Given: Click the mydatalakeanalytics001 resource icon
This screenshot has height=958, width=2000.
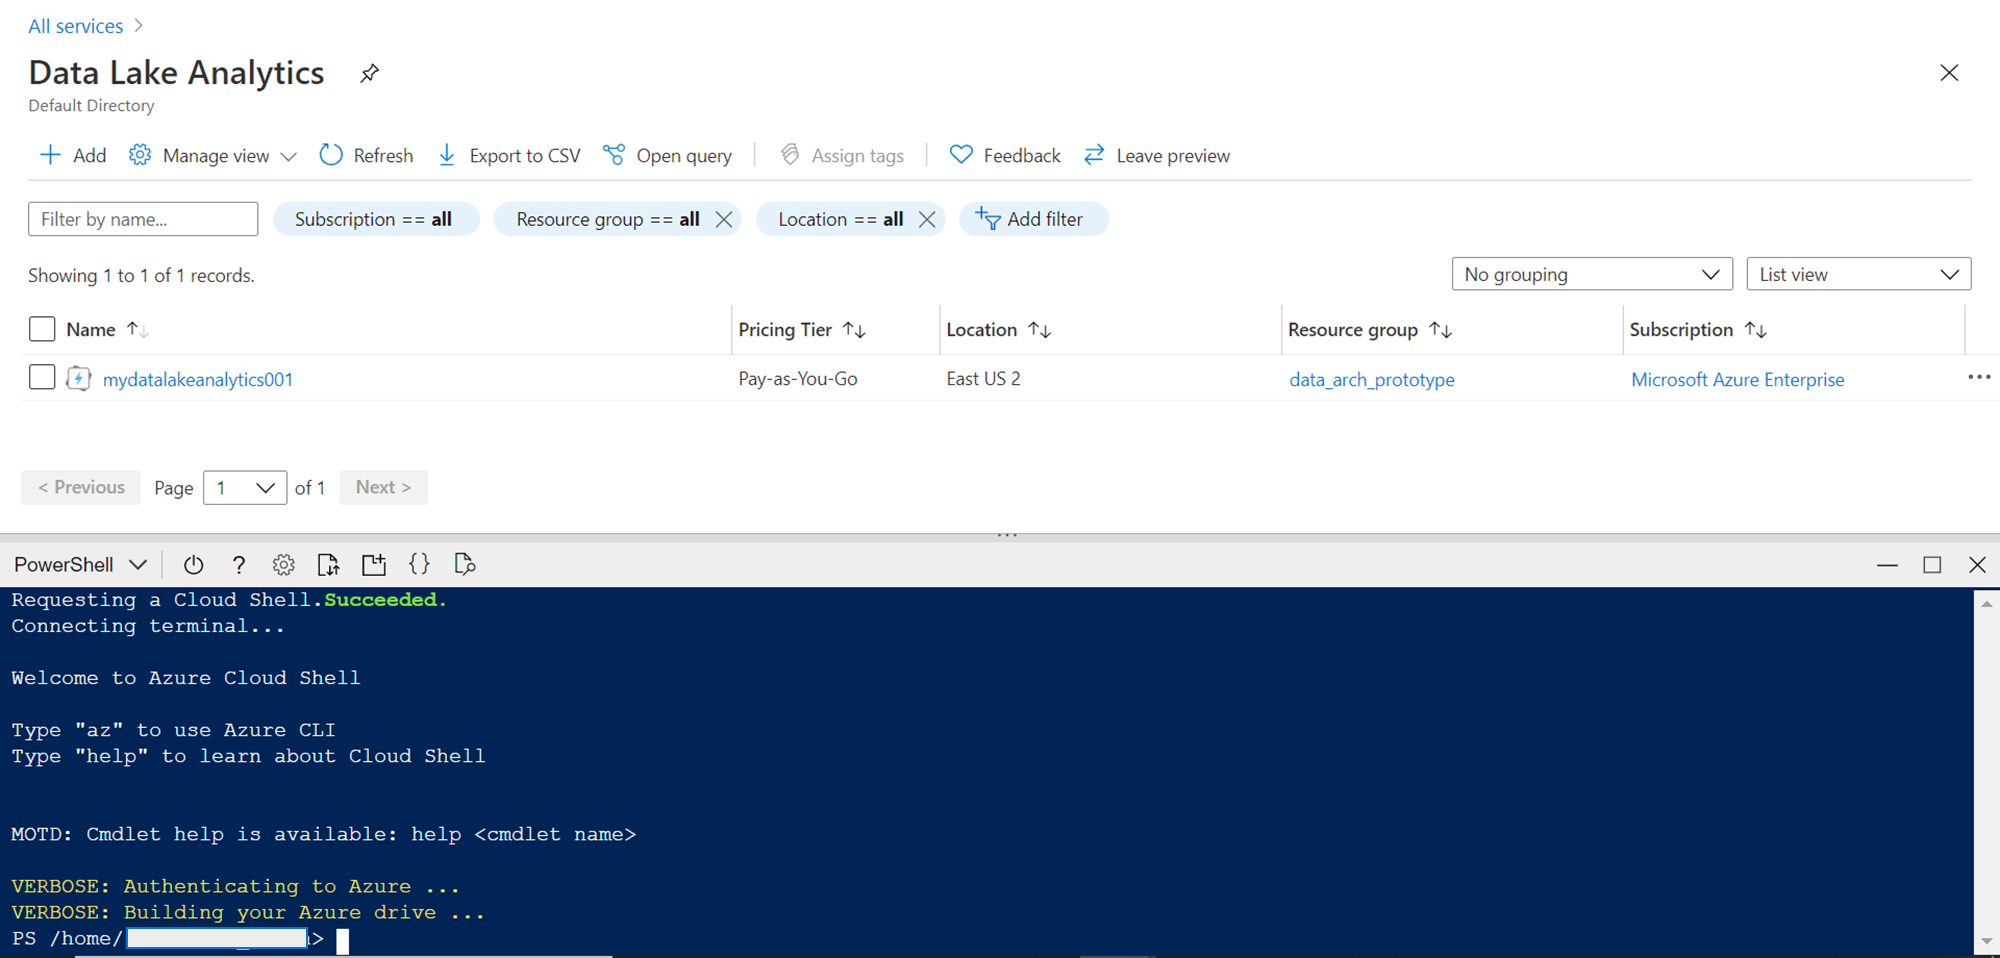Looking at the screenshot, I should pyautogui.click(x=79, y=379).
